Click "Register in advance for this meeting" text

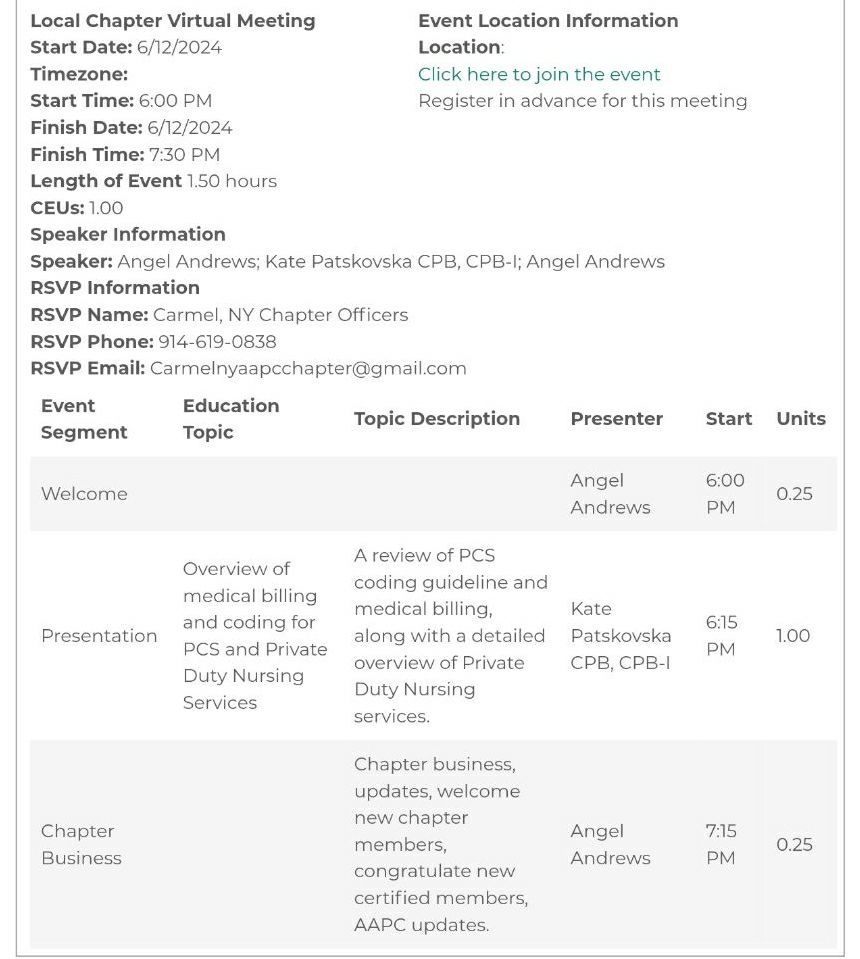click(x=582, y=101)
